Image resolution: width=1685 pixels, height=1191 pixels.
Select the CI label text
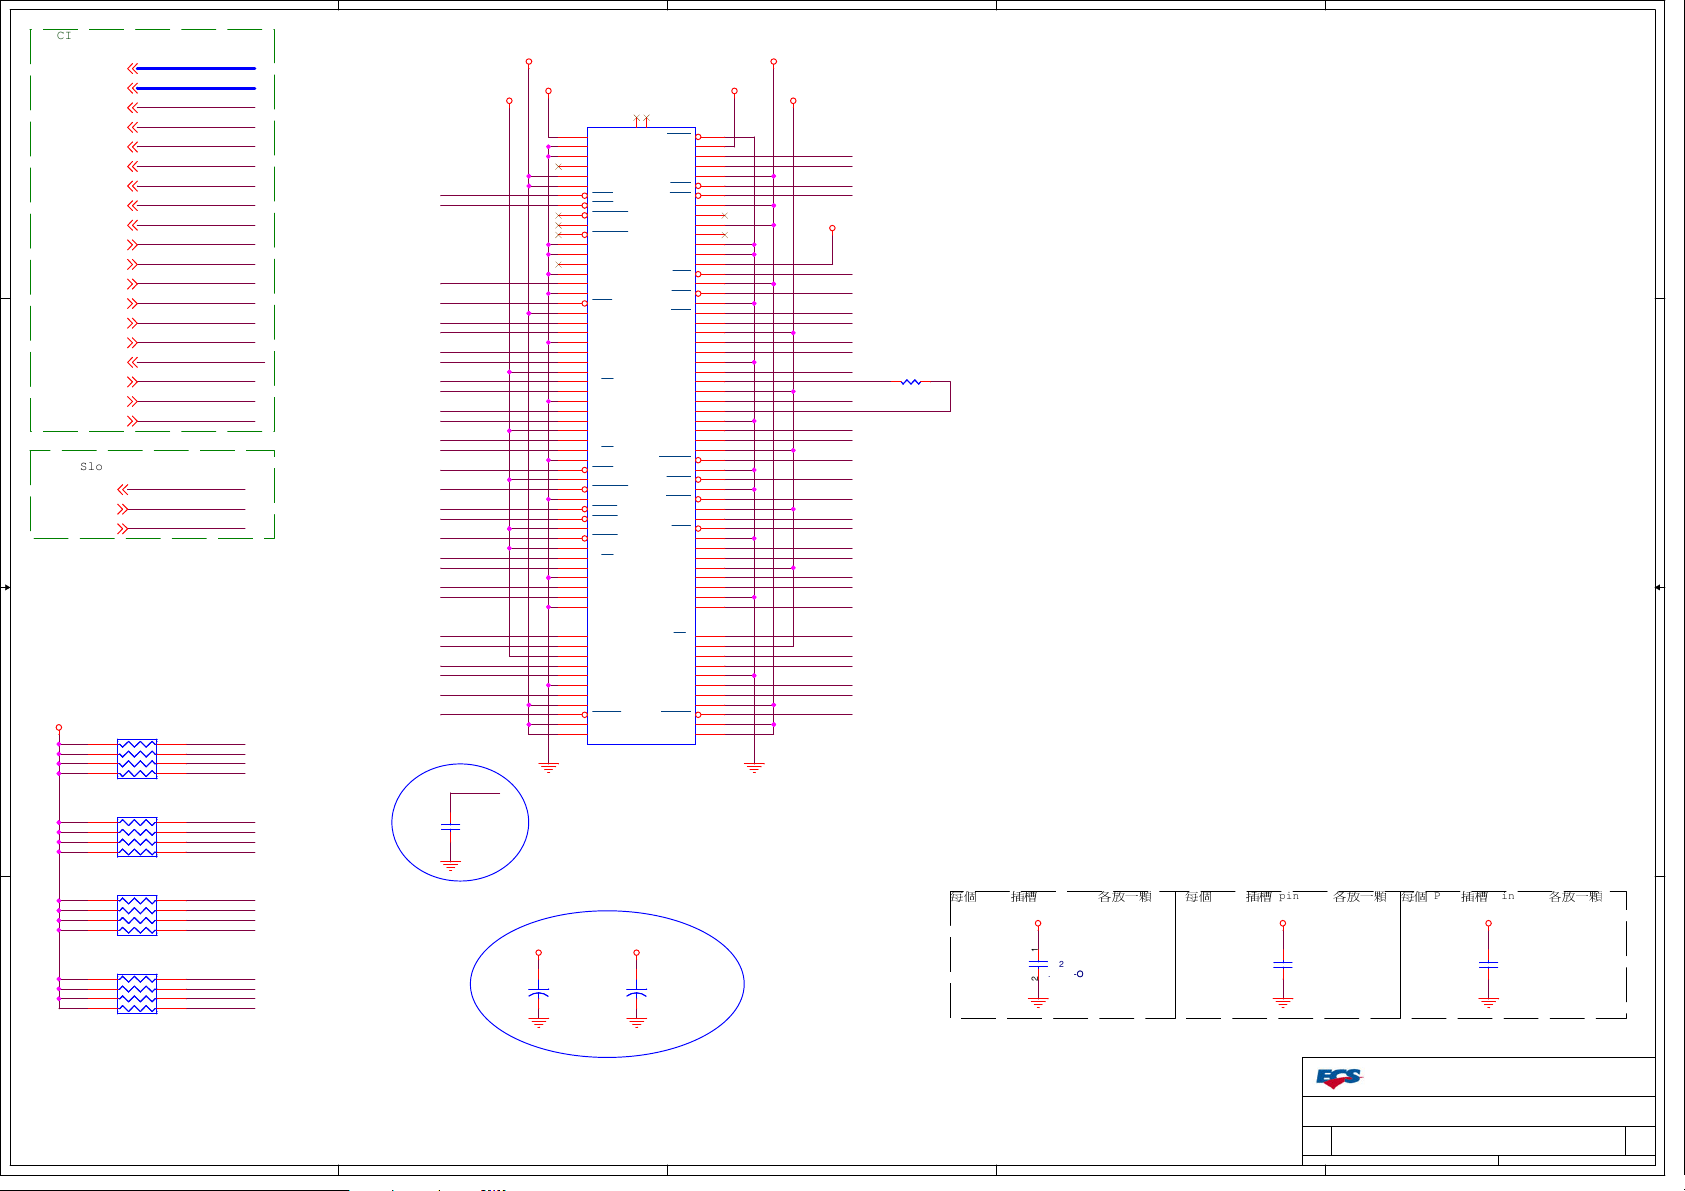coord(64,36)
